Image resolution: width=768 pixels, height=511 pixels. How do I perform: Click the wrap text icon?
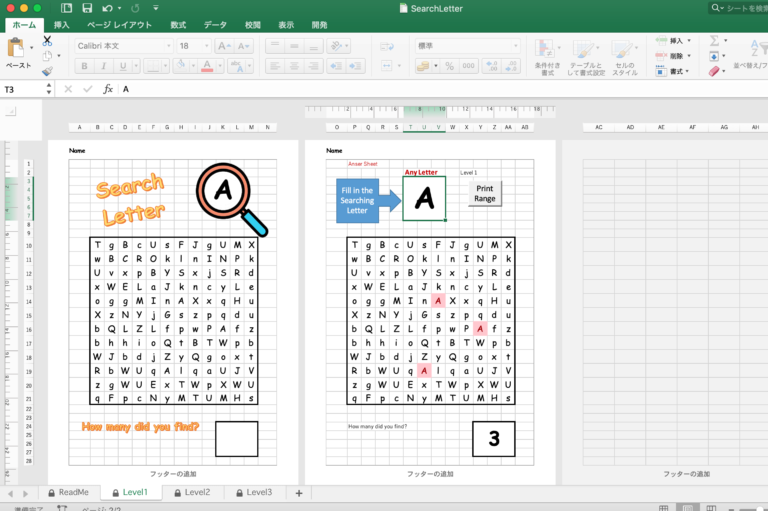[387, 47]
